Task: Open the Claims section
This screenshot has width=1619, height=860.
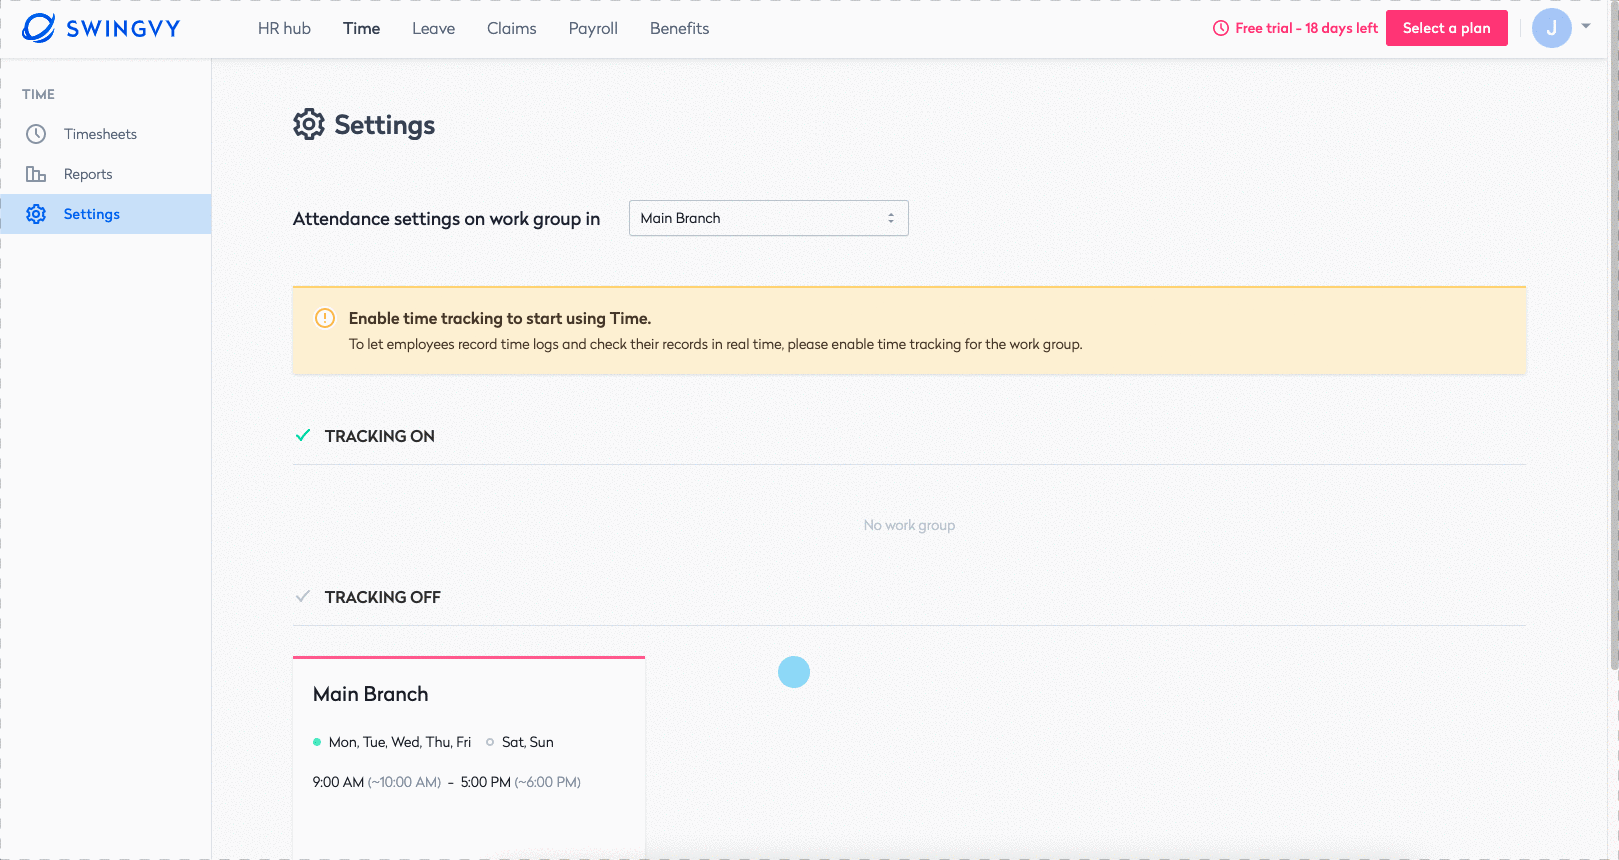Action: pos(511,29)
